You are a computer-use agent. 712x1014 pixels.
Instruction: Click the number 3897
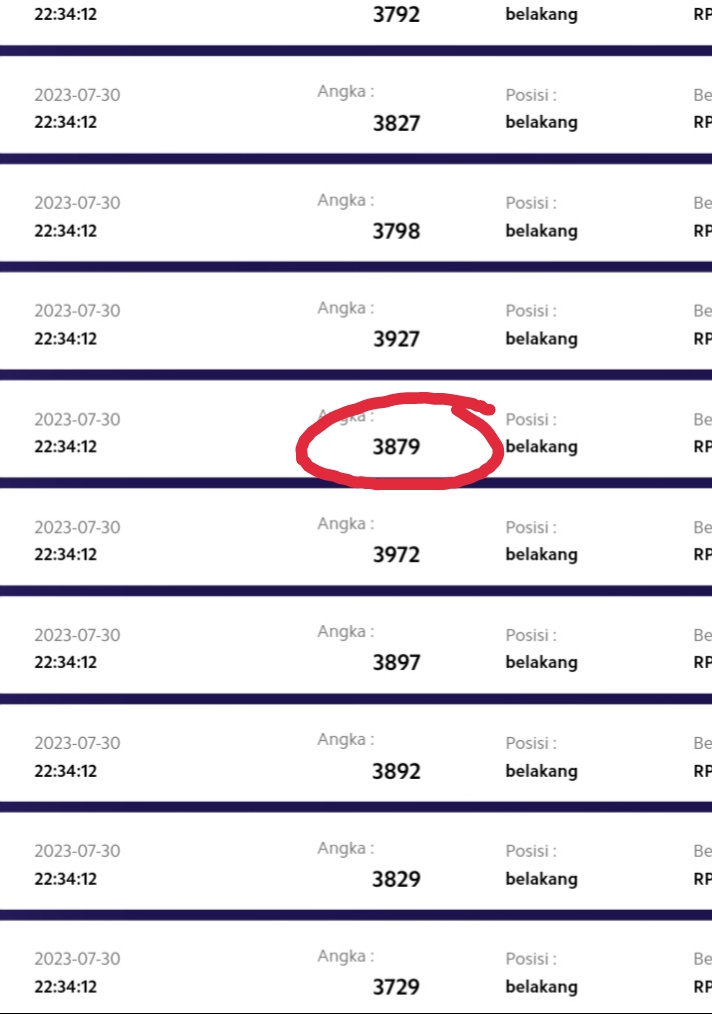tap(396, 663)
